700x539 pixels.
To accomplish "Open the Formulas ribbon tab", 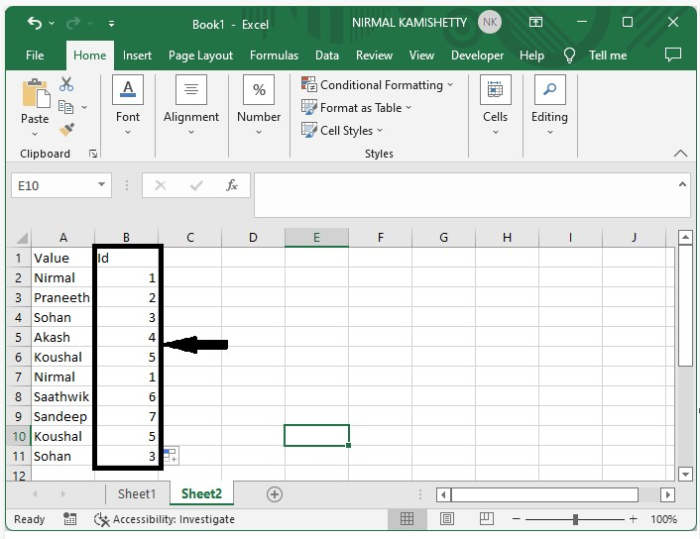I will (x=273, y=55).
